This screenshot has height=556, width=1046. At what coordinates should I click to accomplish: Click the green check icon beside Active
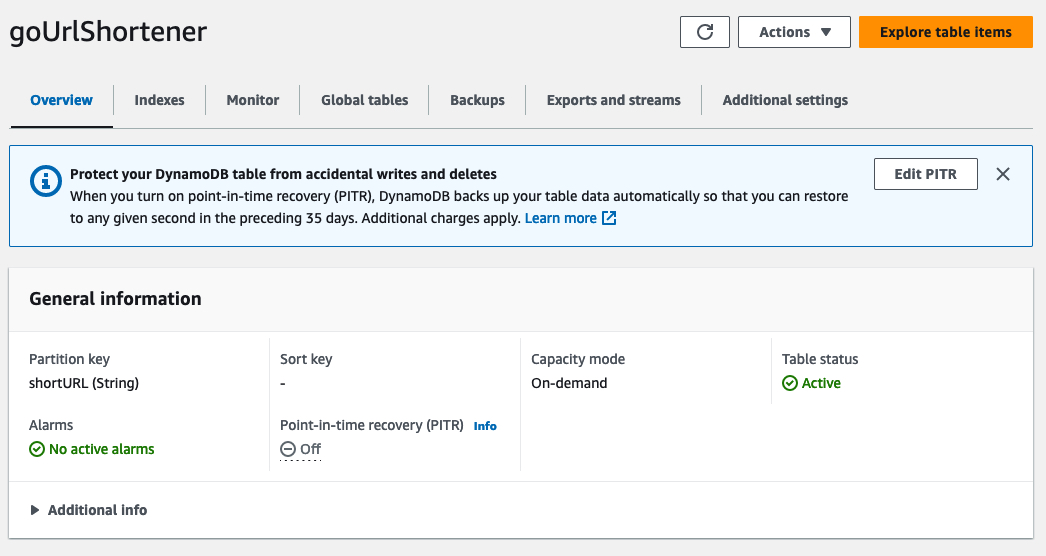point(790,383)
